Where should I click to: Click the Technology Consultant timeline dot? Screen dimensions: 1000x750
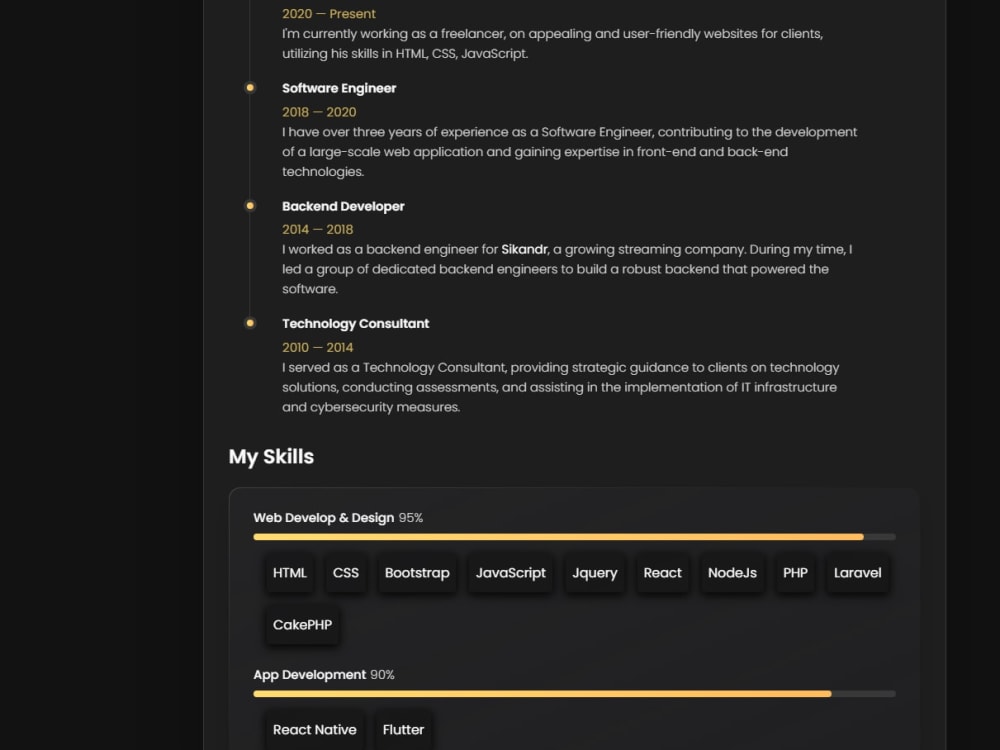[250, 323]
